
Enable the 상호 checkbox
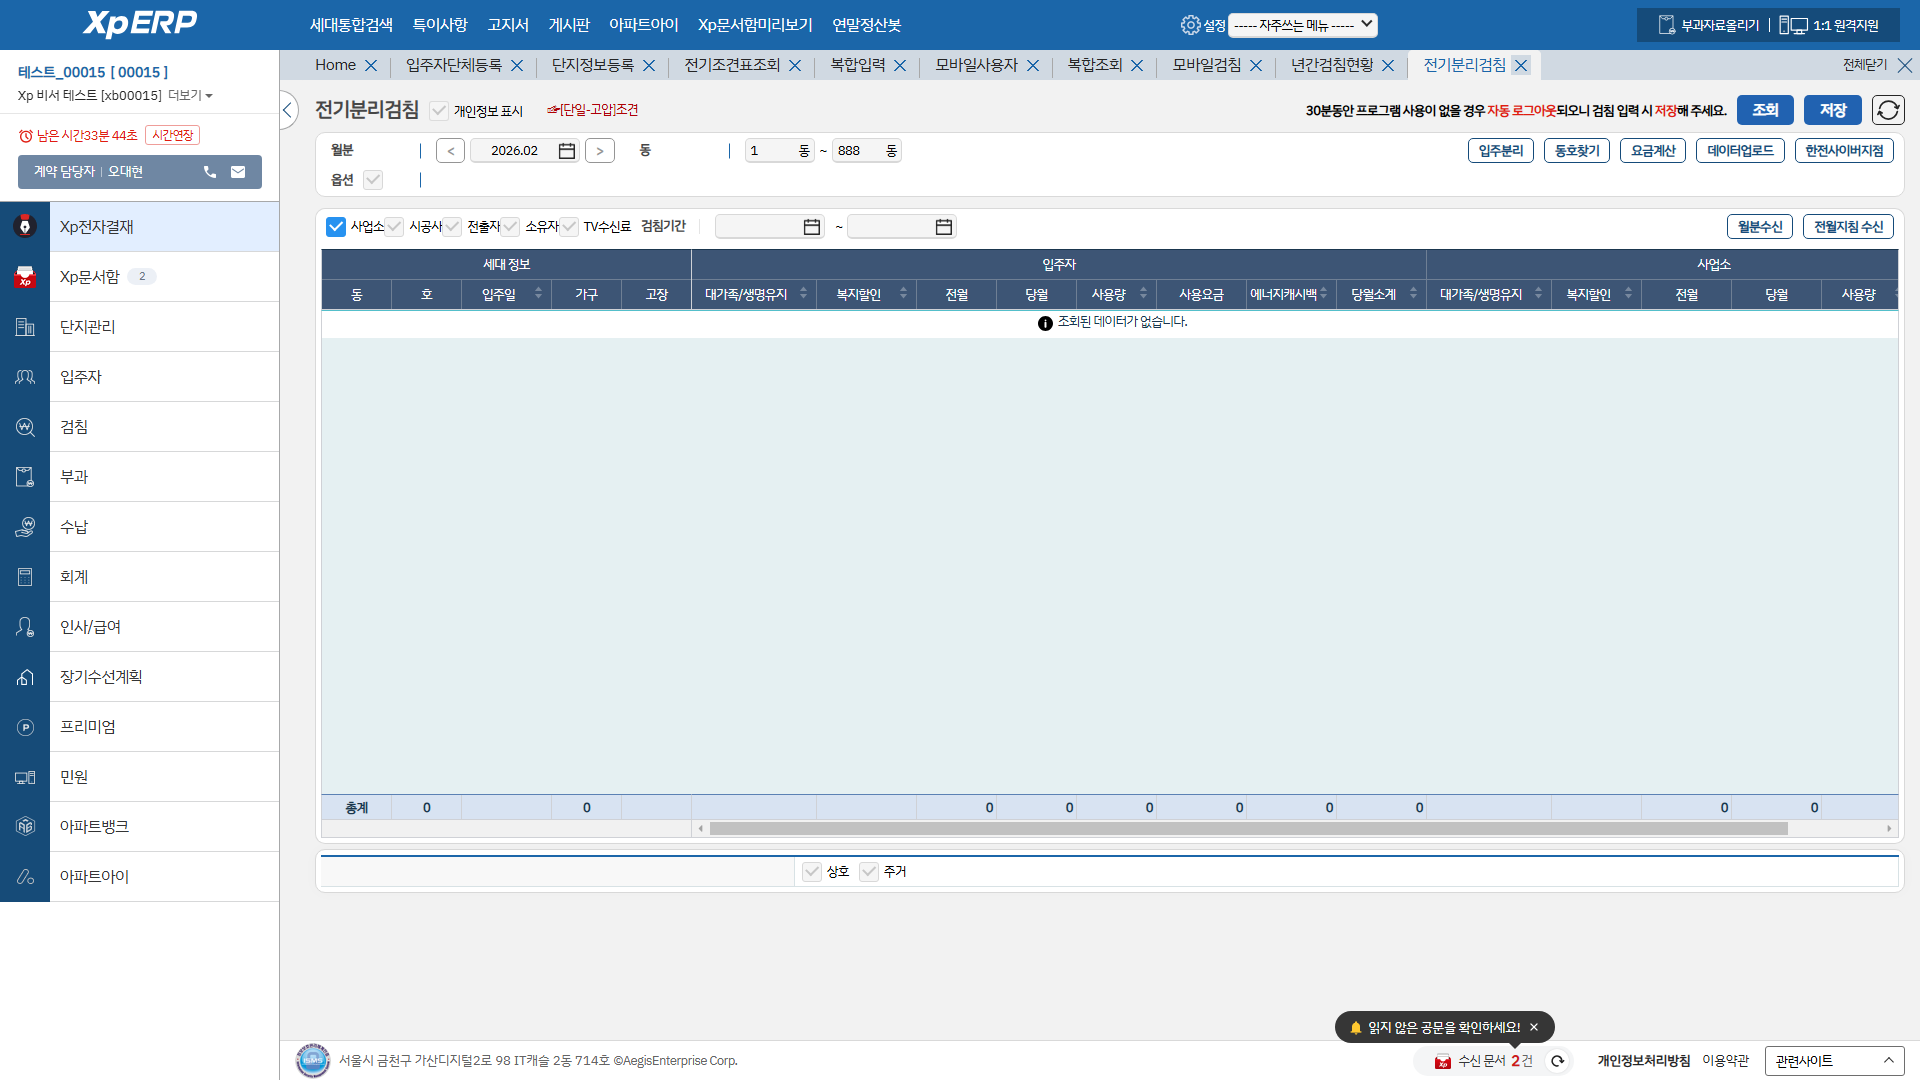coord(812,872)
